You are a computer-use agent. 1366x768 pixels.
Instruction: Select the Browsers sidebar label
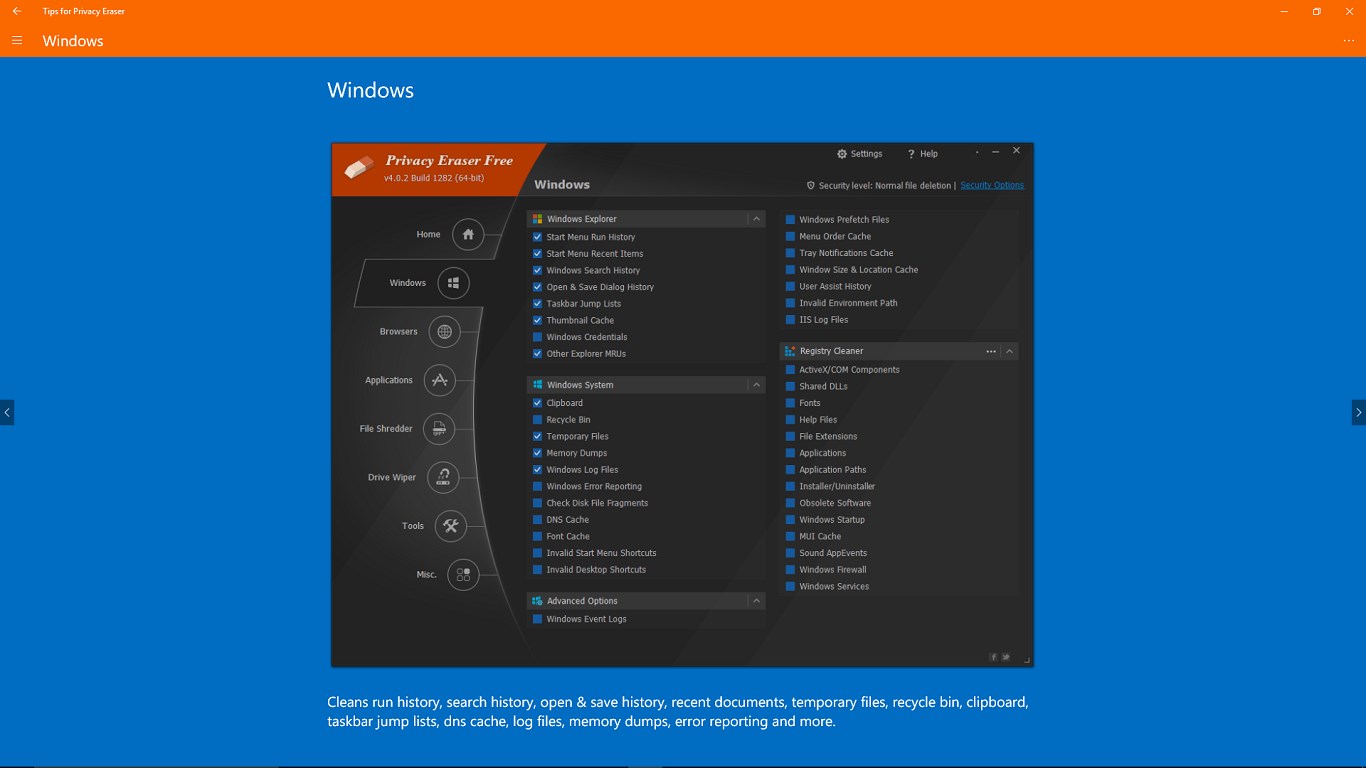[398, 331]
